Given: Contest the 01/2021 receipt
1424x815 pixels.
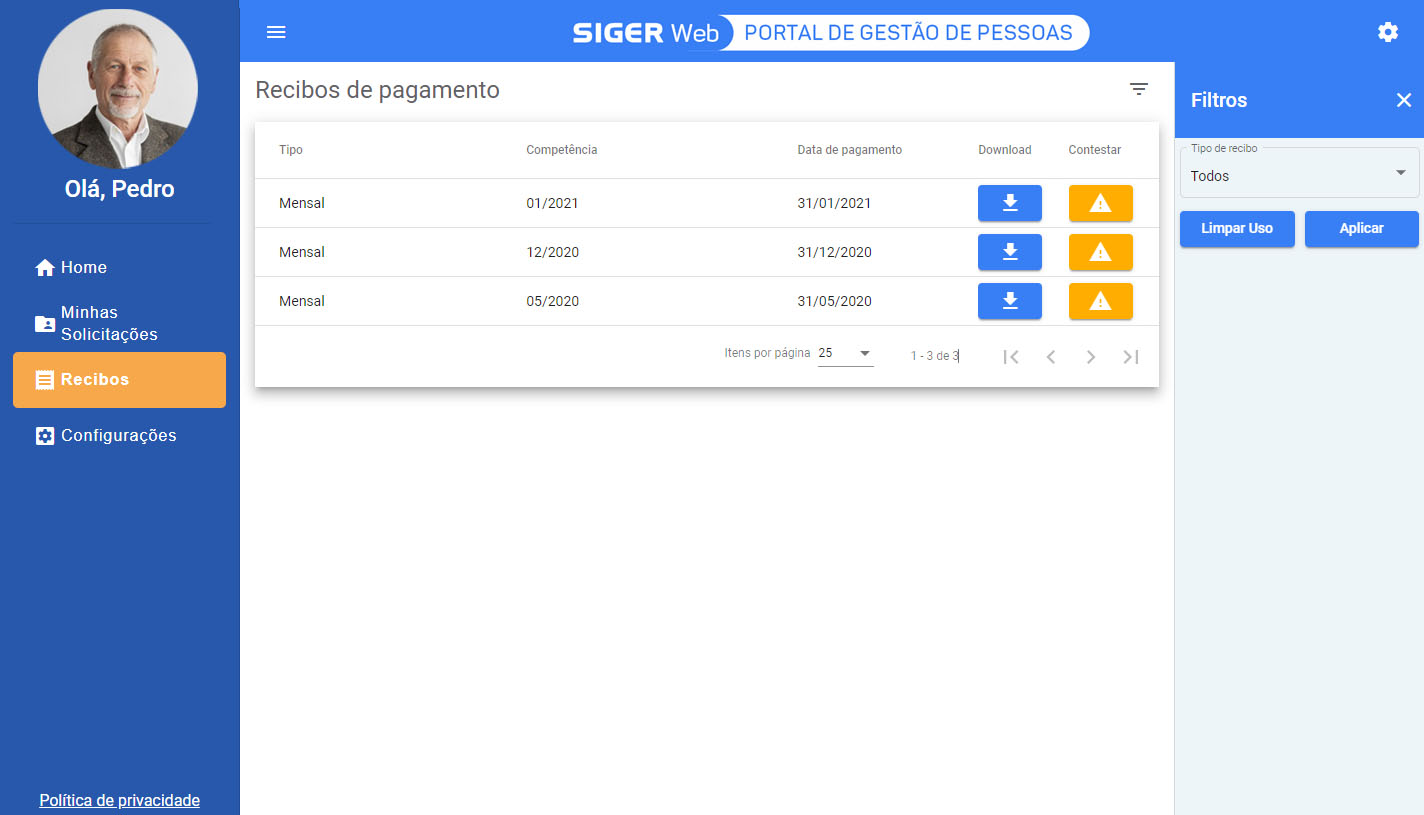Looking at the screenshot, I should pos(1101,203).
